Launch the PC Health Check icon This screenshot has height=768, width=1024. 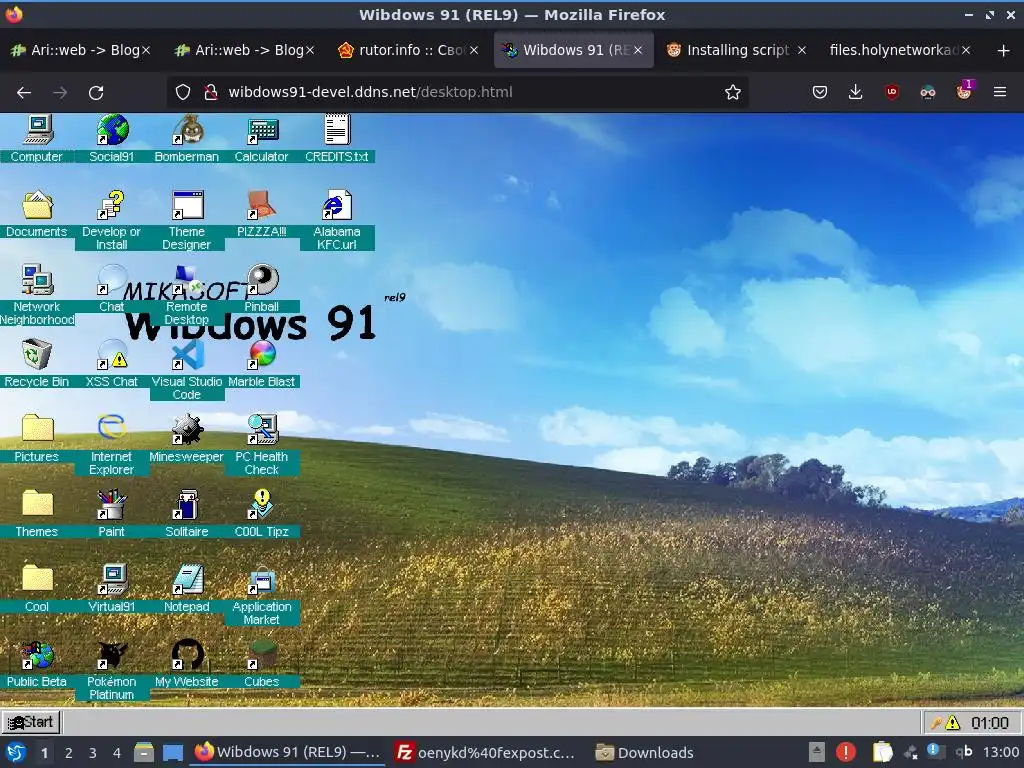pyautogui.click(x=263, y=429)
